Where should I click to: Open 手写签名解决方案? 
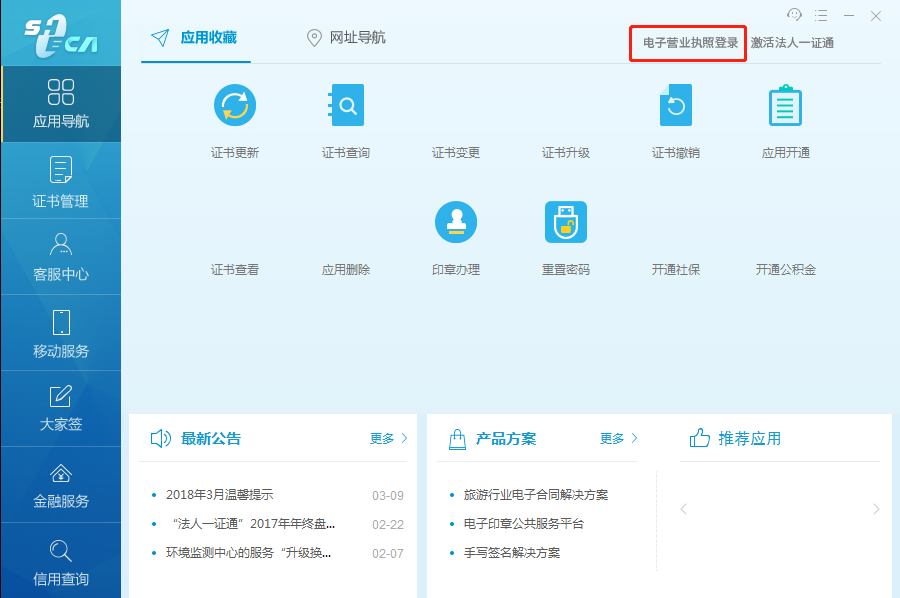pyautogui.click(x=511, y=553)
